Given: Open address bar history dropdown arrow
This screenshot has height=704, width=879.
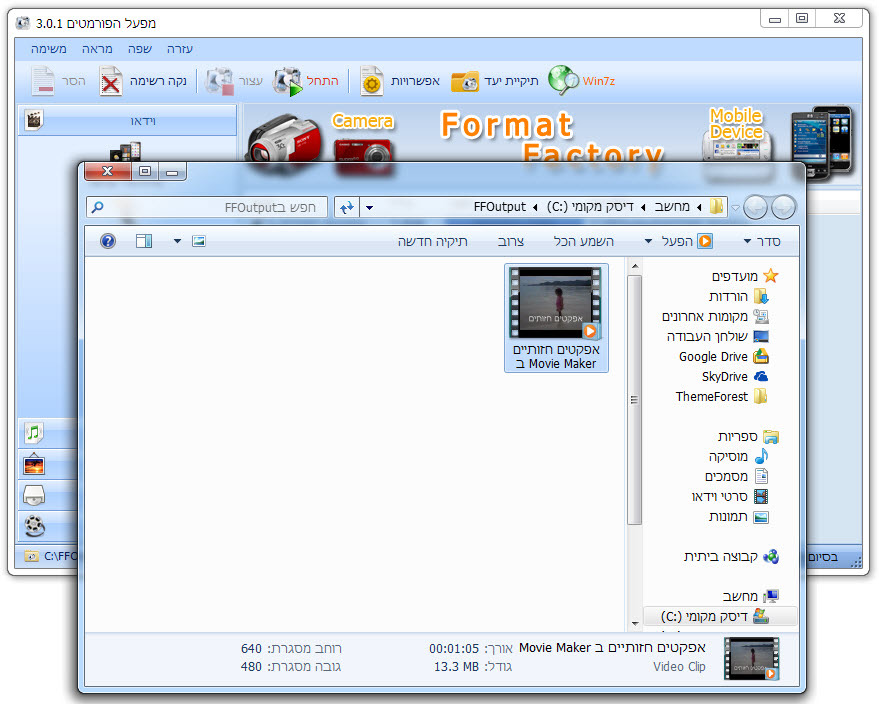Looking at the screenshot, I should (x=369, y=207).
